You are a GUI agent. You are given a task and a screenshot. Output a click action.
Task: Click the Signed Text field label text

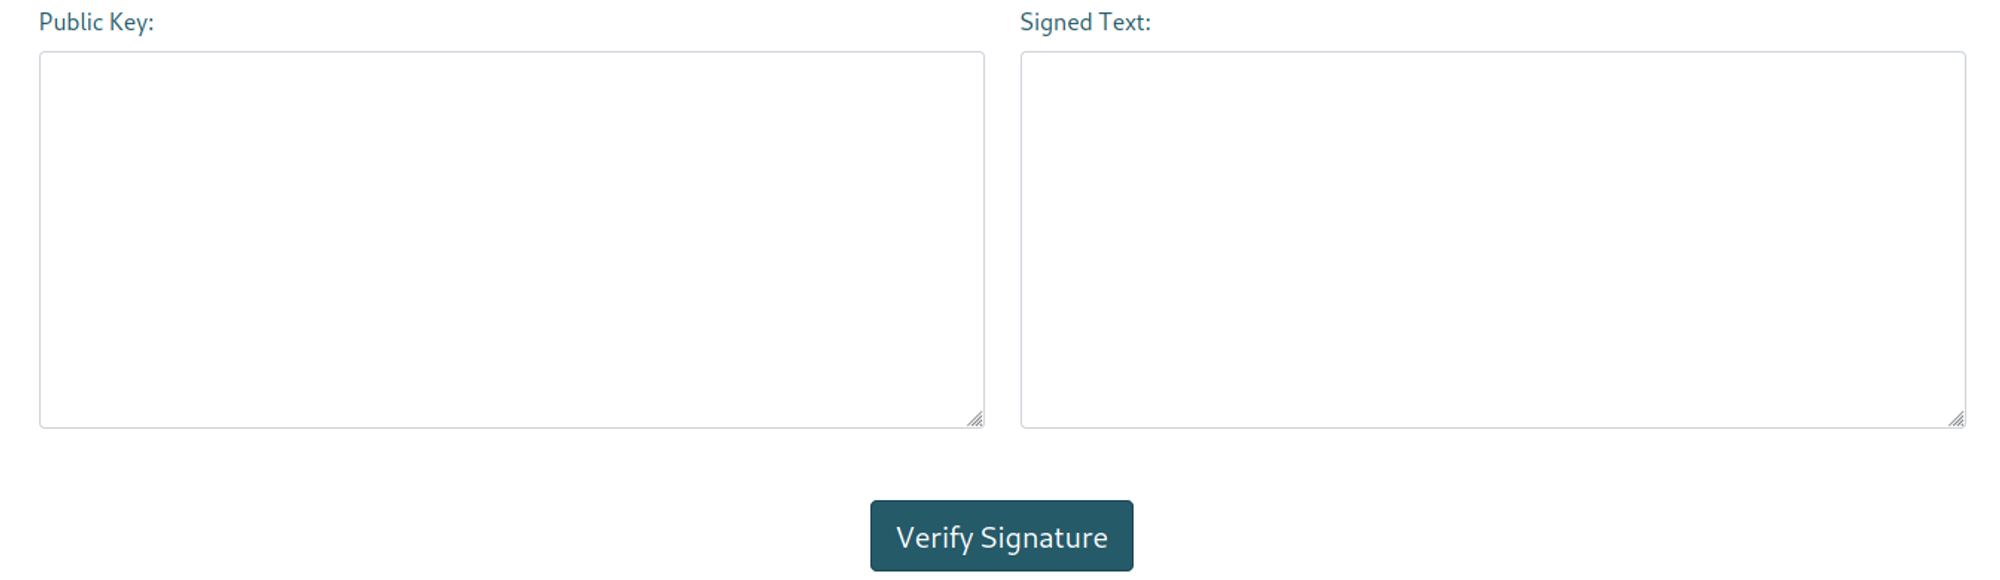pyautogui.click(x=1085, y=22)
